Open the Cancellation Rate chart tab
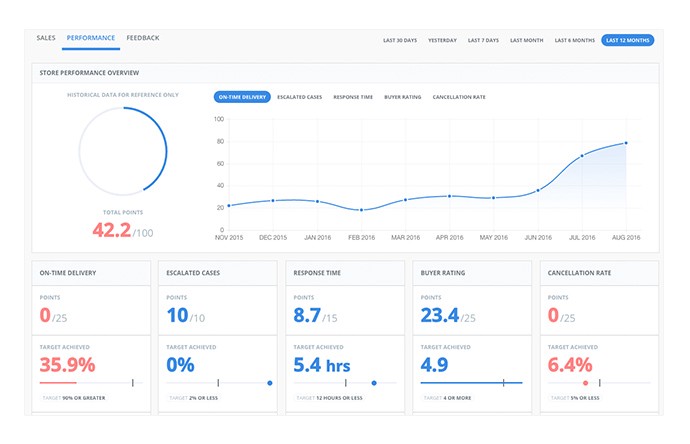This screenshot has width=690, height=444. 459,97
